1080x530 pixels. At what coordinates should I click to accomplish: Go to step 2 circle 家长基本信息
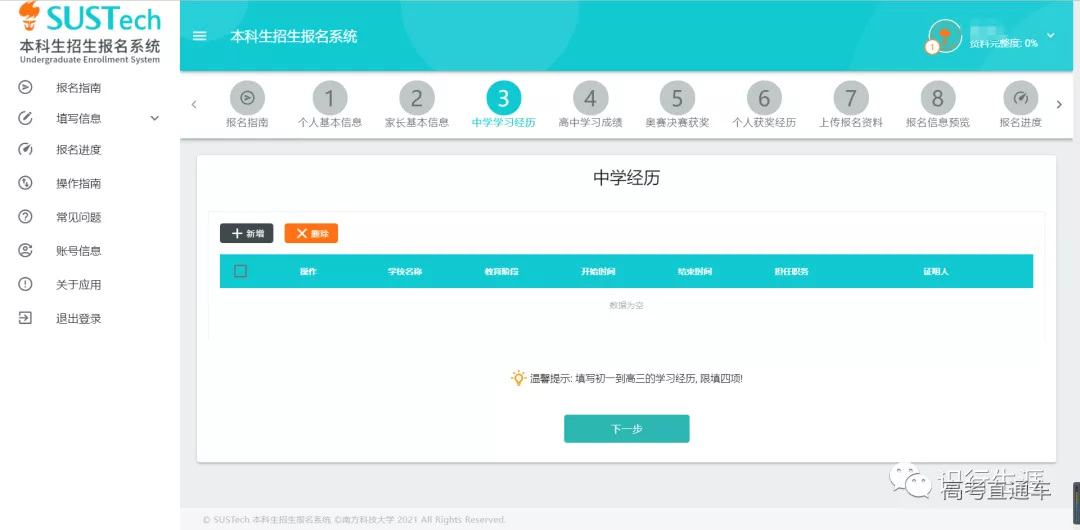click(417, 99)
